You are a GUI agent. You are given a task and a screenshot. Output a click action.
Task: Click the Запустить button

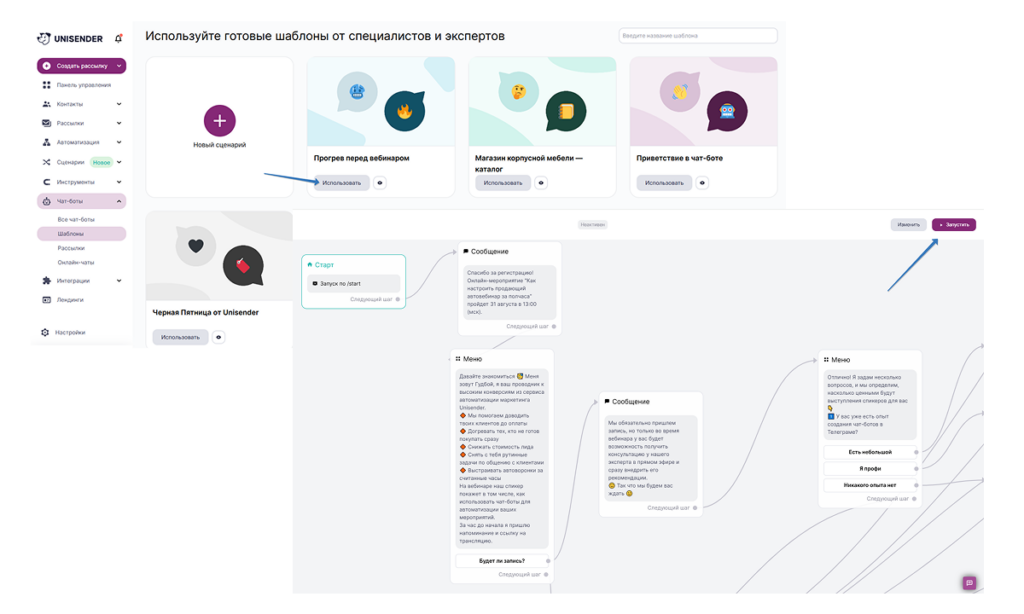tap(954, 225)
